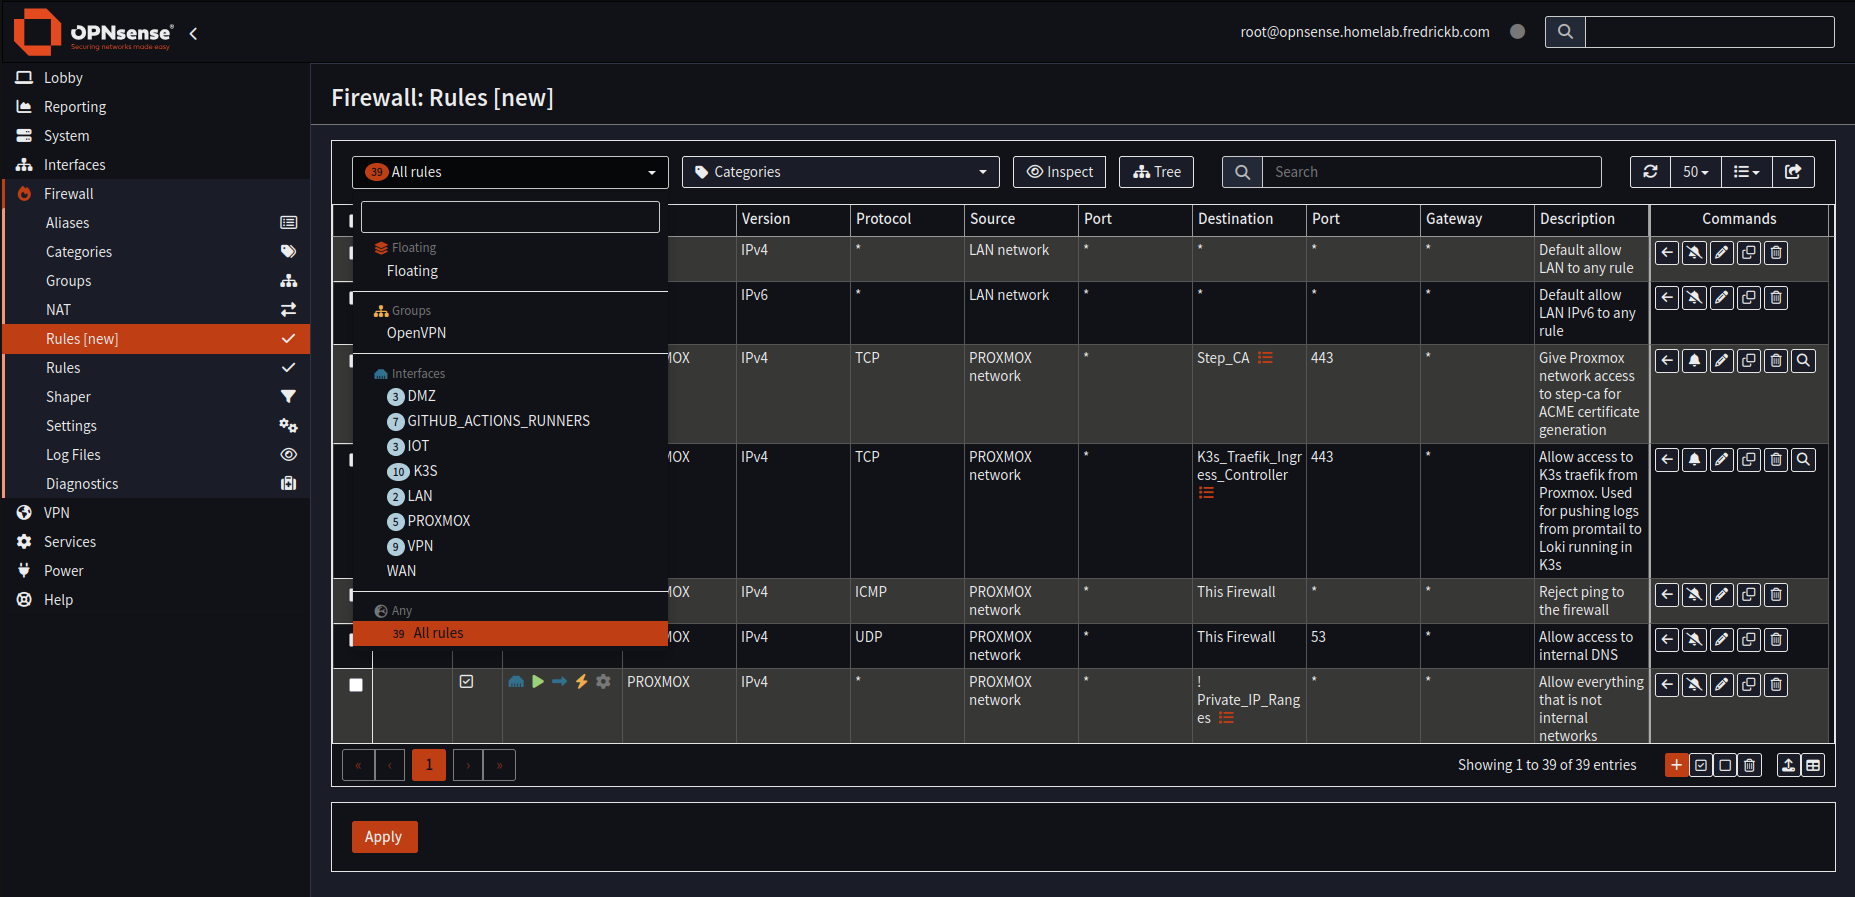Viewport: 1855px width, 897px height.
Task: Open the Categories dropdown filter
Action: (x=840, y=172)
